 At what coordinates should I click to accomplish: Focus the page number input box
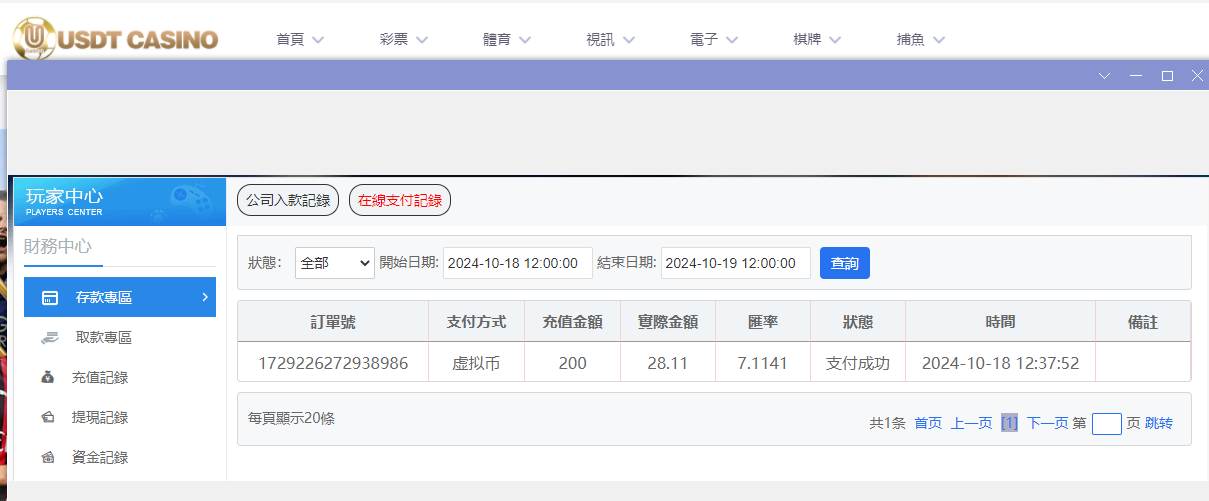click(1106, 424)
